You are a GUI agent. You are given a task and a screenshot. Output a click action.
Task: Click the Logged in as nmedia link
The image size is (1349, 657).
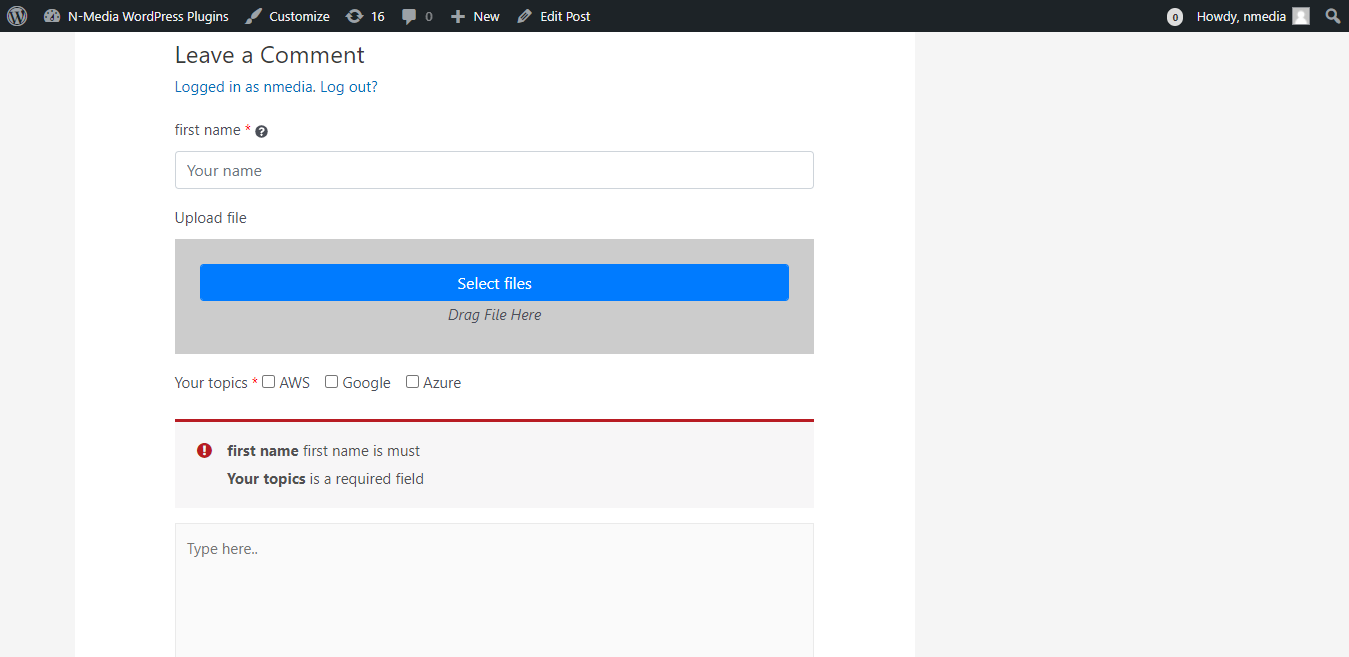click(245, 87)
